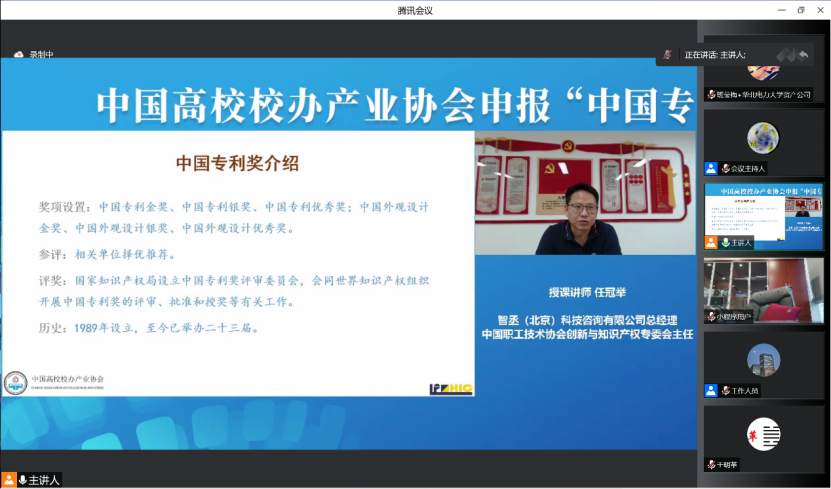This screenshot has height=489, width=831.
Task: Open the 主讲人 shared-screen thumbnail in the sidebar
Action: (763, 217)
